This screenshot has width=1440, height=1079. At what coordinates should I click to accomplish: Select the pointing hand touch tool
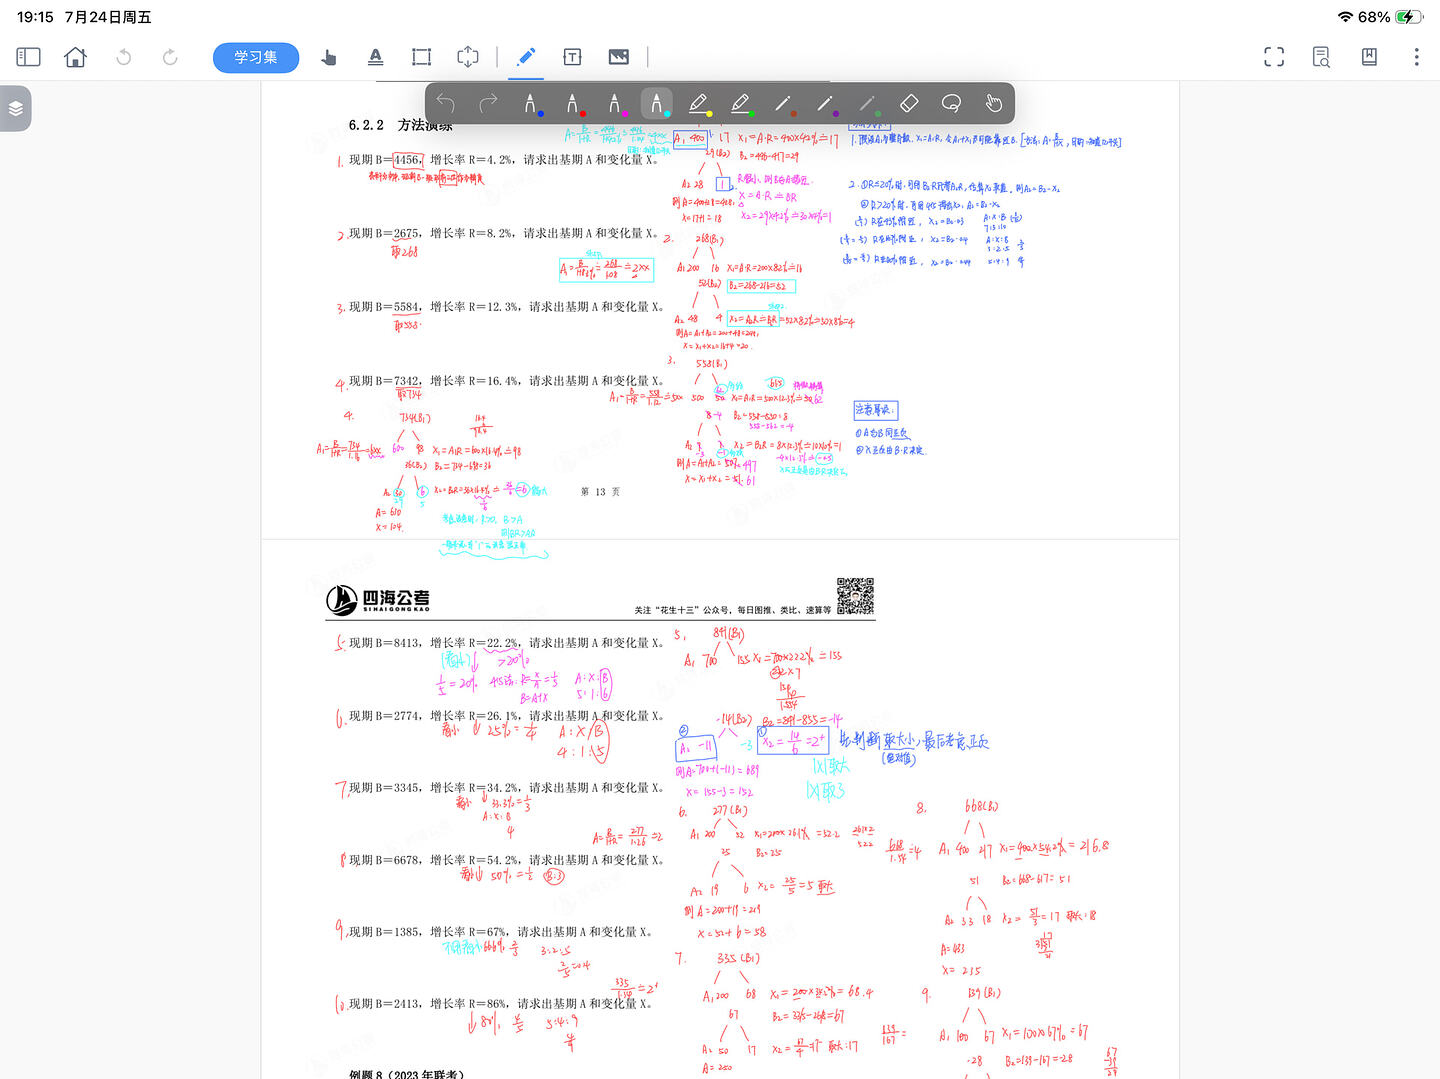point(328,57)
